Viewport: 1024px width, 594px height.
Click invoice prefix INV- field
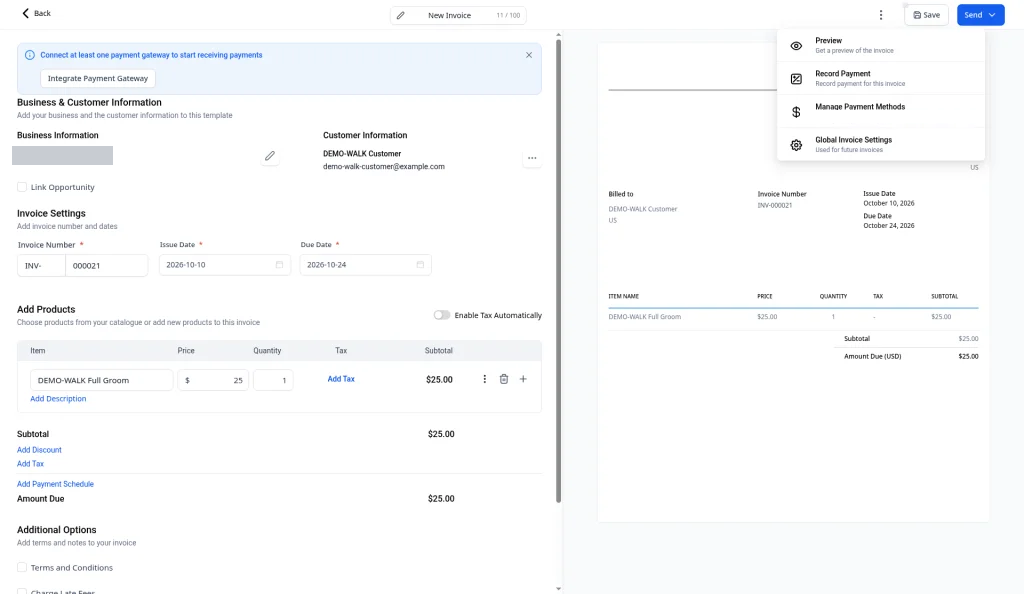pyautogui.click(x=41, y=266)
